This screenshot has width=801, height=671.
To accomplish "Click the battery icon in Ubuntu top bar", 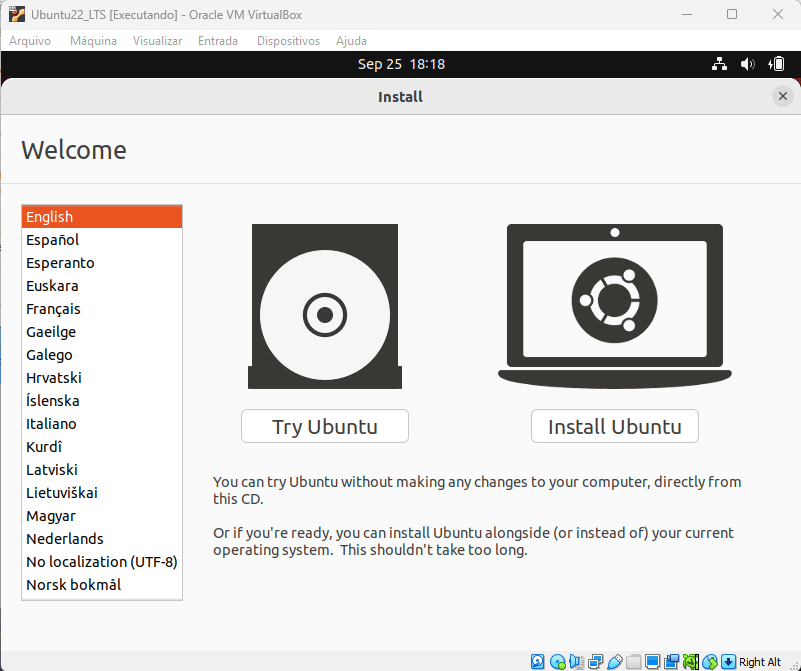I will (777, 64).
